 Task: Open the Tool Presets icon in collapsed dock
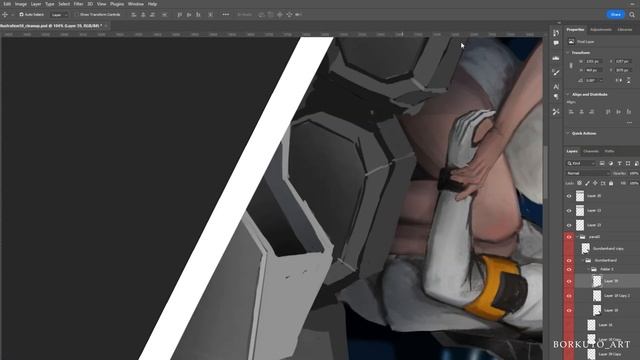tap(556, 112)
